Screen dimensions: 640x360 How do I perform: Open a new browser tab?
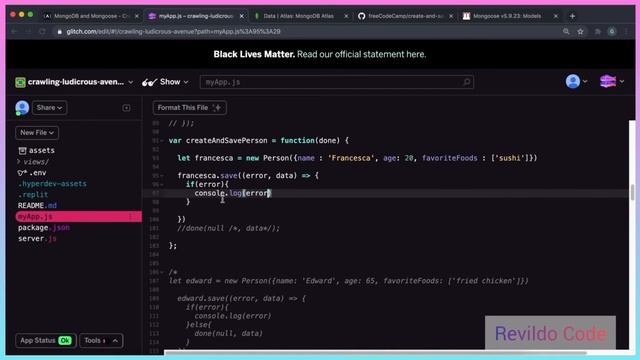click(572, 16)
